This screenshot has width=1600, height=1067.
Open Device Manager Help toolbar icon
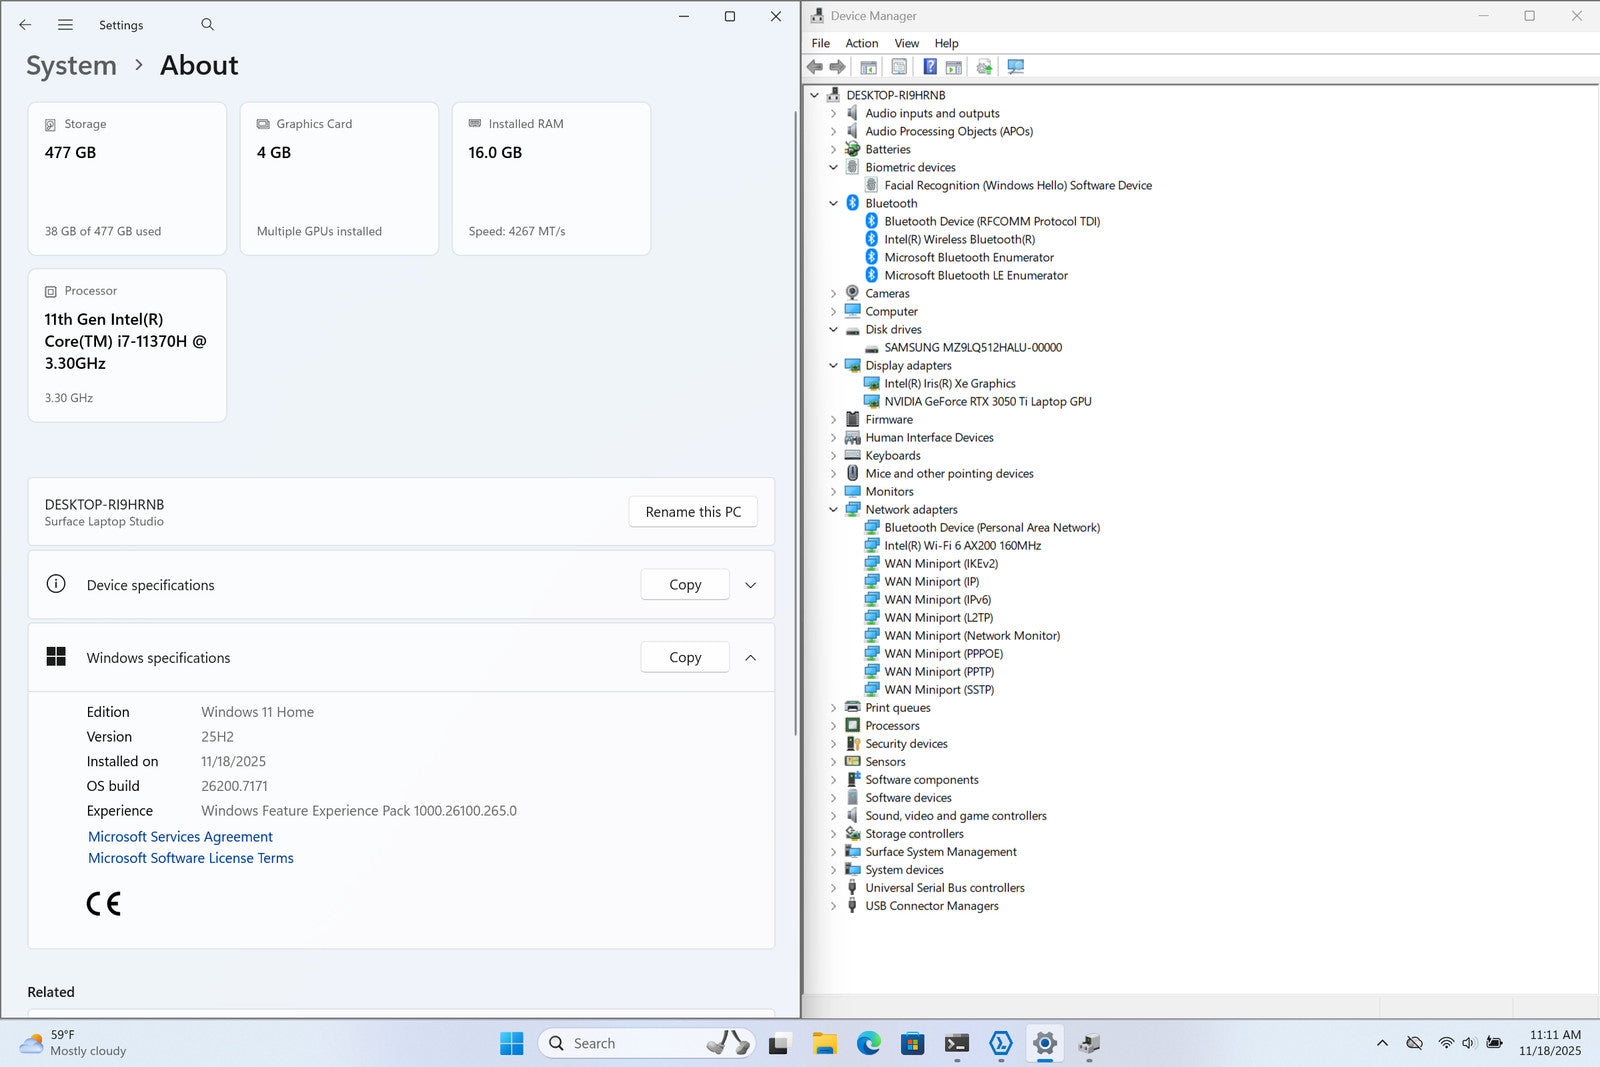pyautogui.click(x=930, y=67)
